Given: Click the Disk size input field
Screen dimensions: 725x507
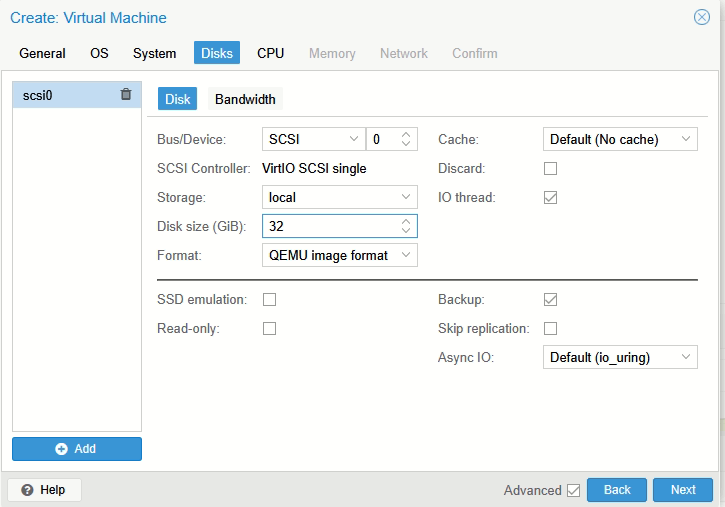Looking at the screenshot, I should (x=330, y=227).
